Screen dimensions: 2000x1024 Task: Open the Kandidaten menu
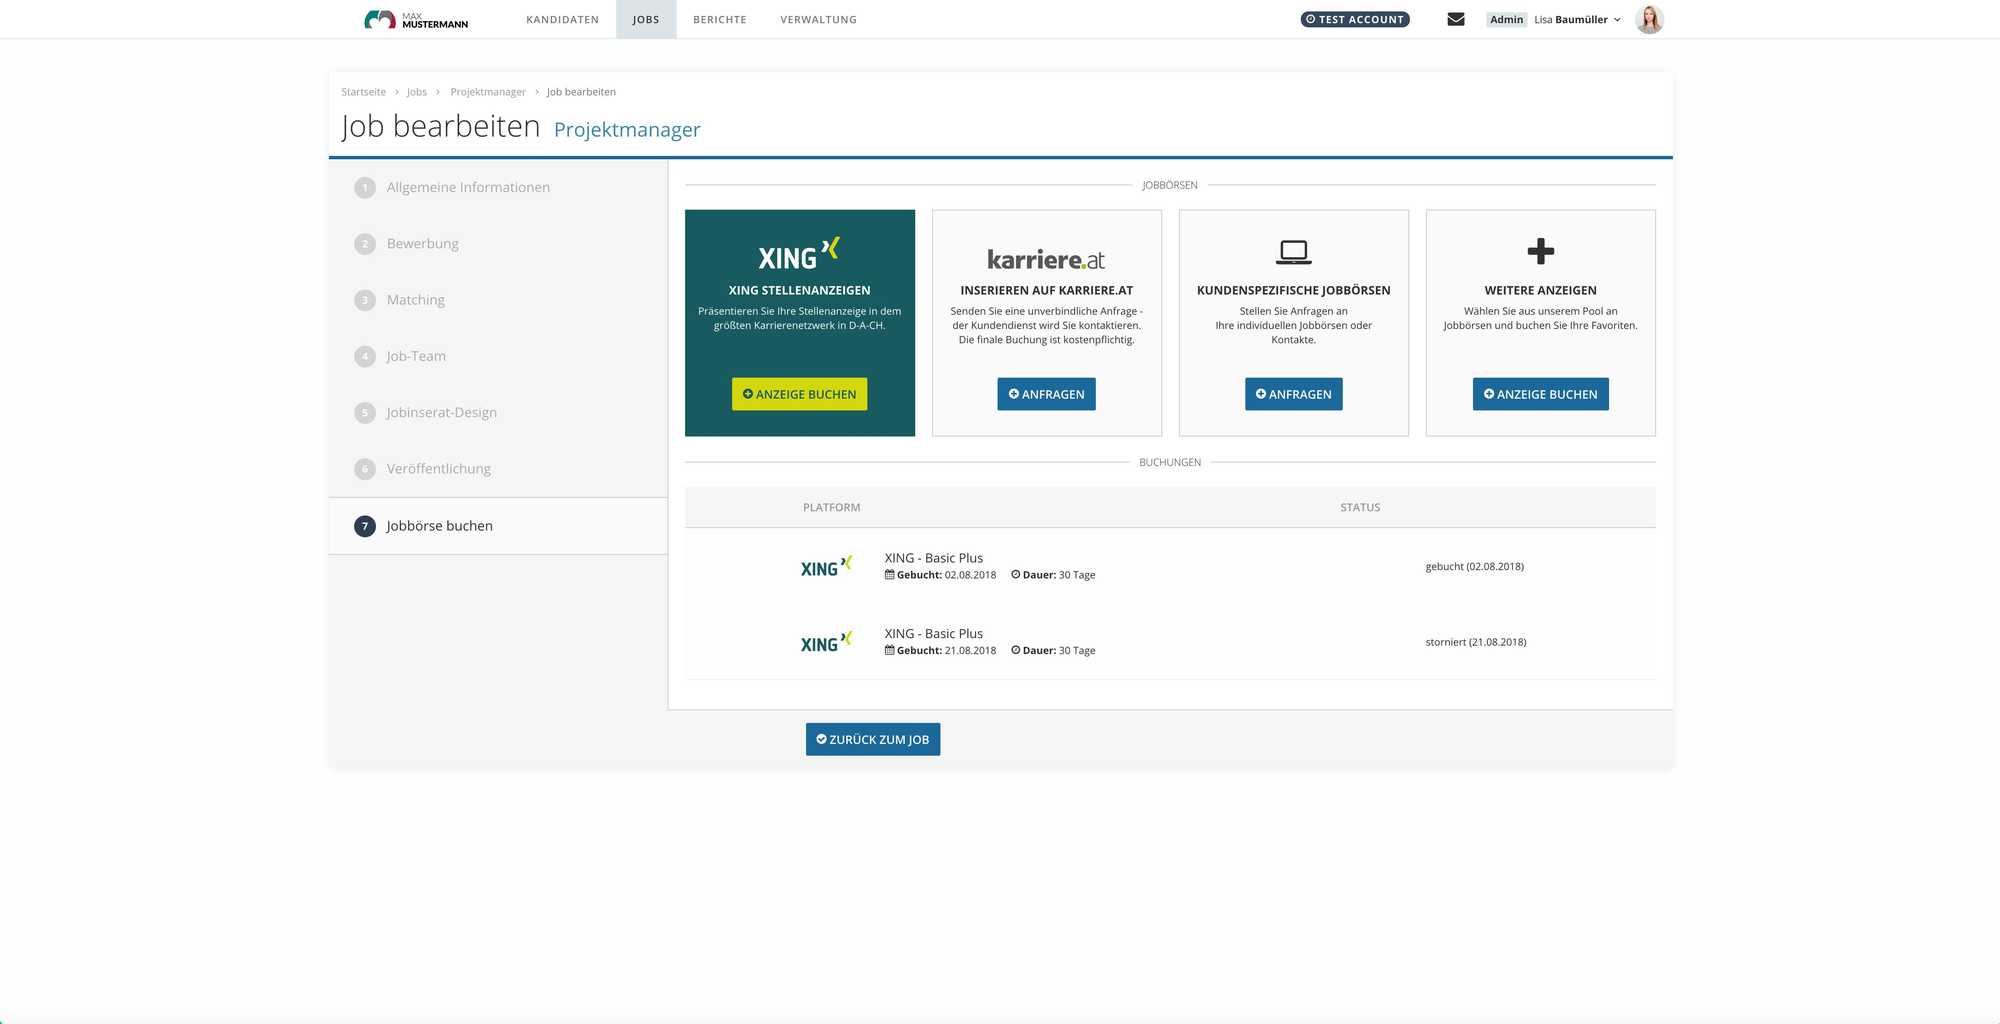[563, 19]
